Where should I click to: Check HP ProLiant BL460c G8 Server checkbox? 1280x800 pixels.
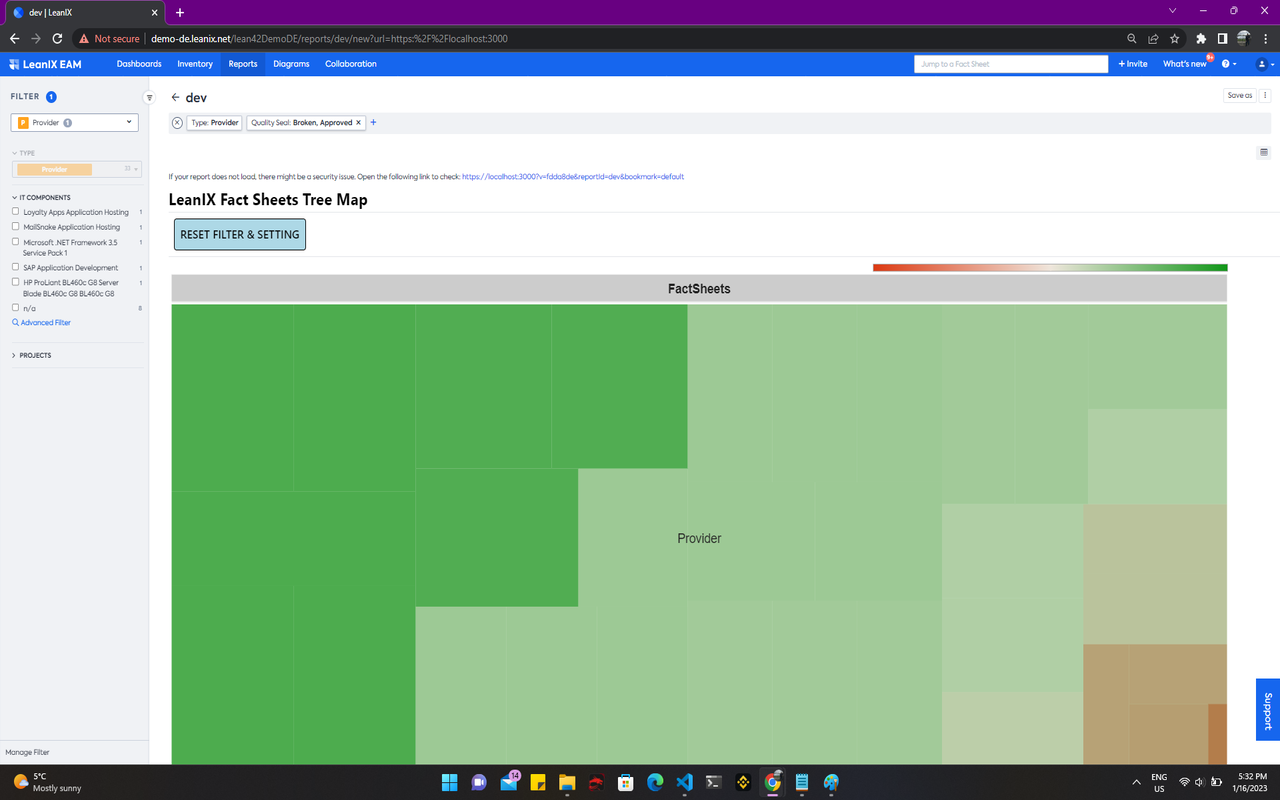pos(16,282)
